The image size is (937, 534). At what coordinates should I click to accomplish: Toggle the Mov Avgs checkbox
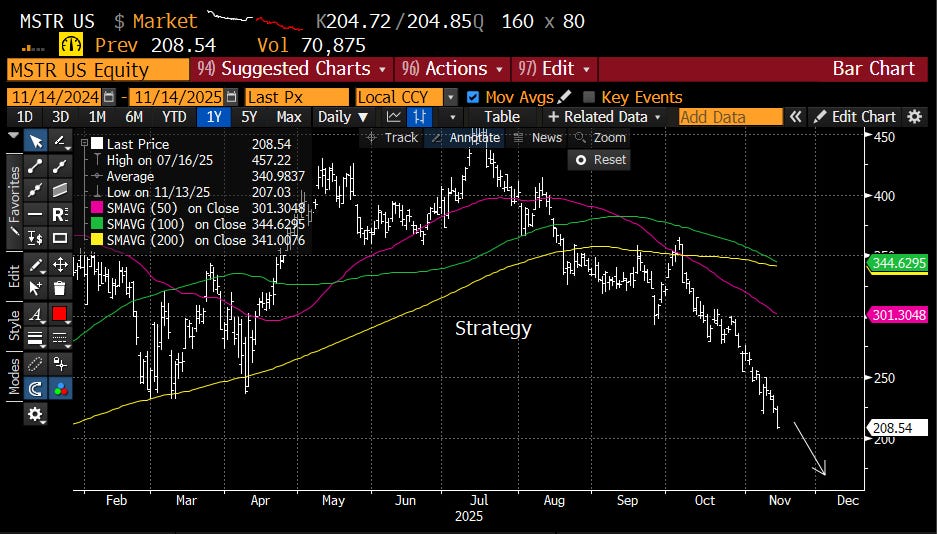click(x=473, y=97)
